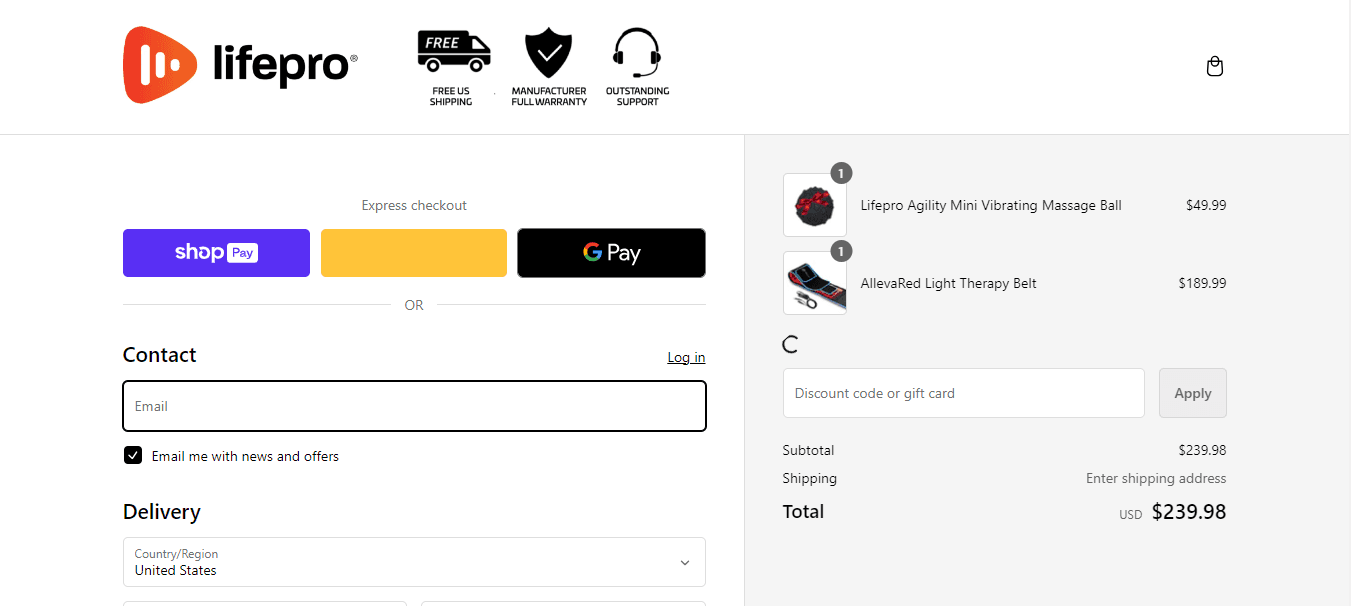
Task: Click the quantity badge on Light Therapy Belt
Action: coord(841,251)
